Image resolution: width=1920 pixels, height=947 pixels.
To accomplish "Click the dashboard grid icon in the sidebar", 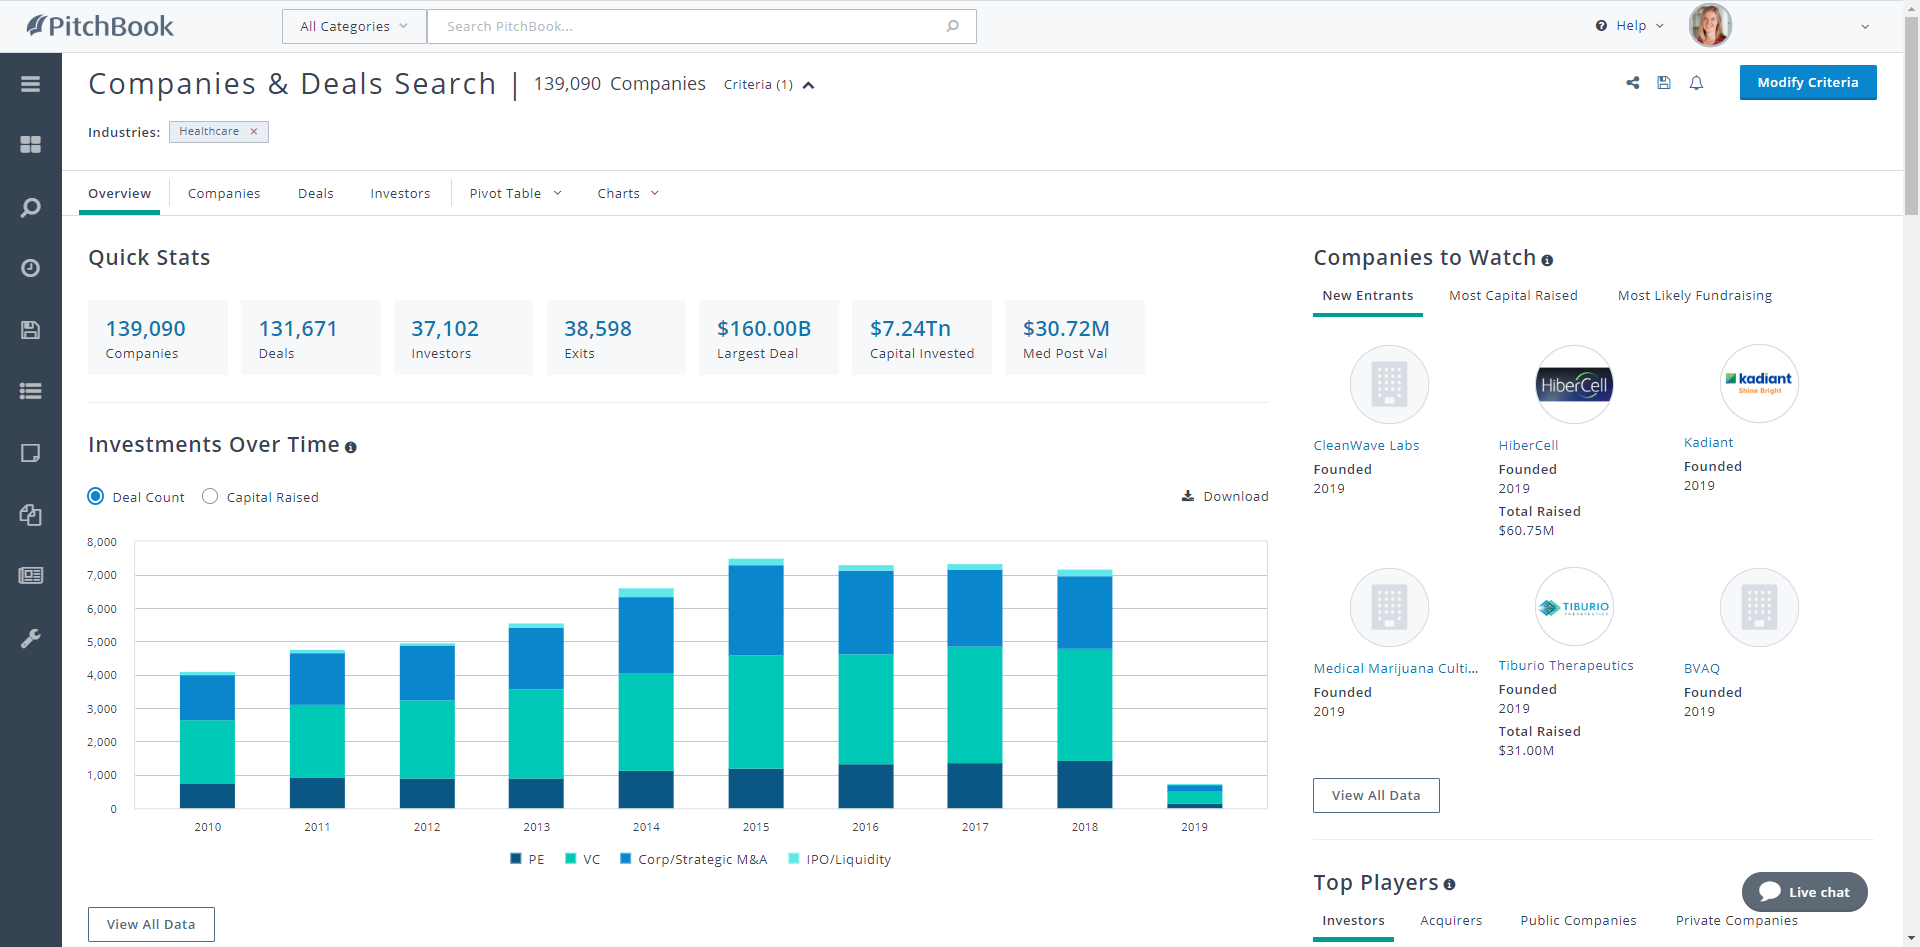I will click(30, 145).
